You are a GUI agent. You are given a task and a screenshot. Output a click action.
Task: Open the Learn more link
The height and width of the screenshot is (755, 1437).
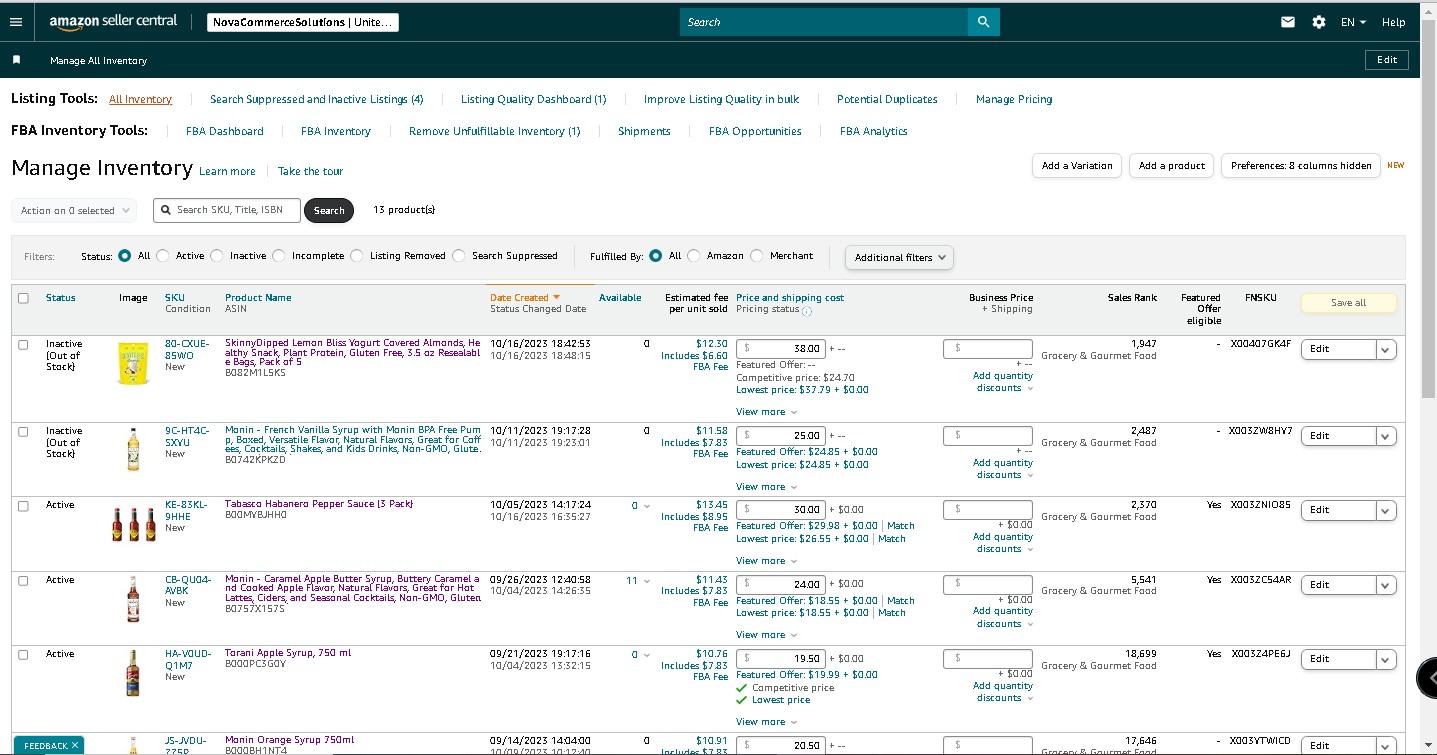pos(227,171)
